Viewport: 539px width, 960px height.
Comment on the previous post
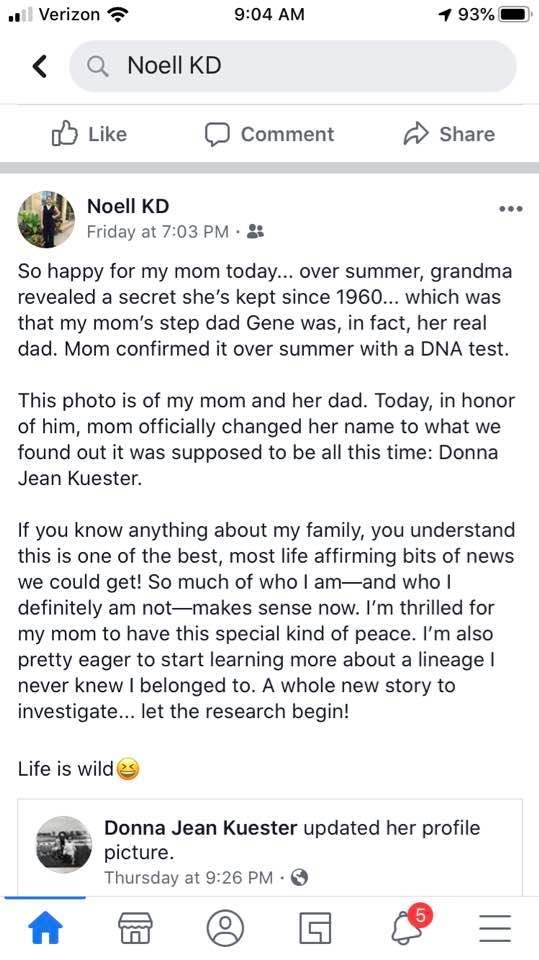click(x=269, y=135)
